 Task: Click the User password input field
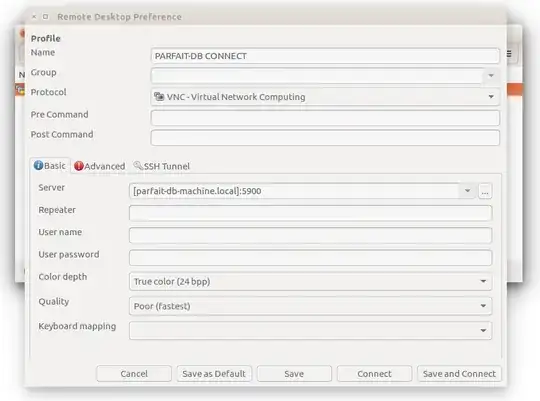pos(310,258)
